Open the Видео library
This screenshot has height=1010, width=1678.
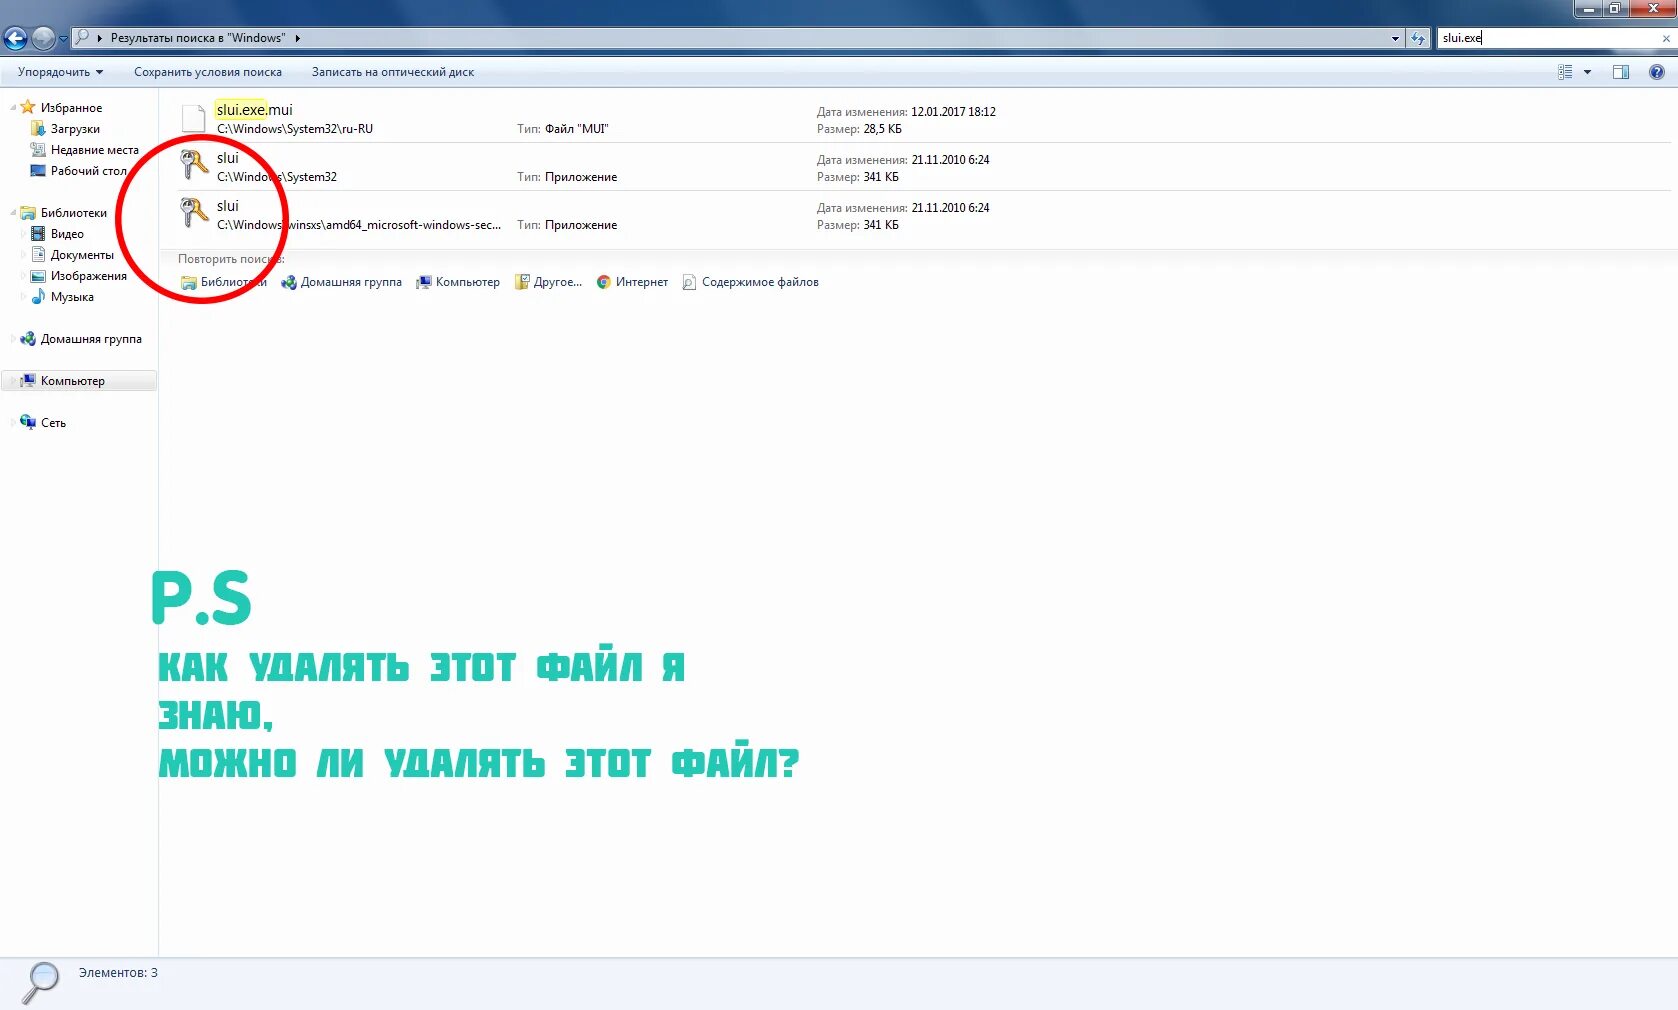(67, 234)
